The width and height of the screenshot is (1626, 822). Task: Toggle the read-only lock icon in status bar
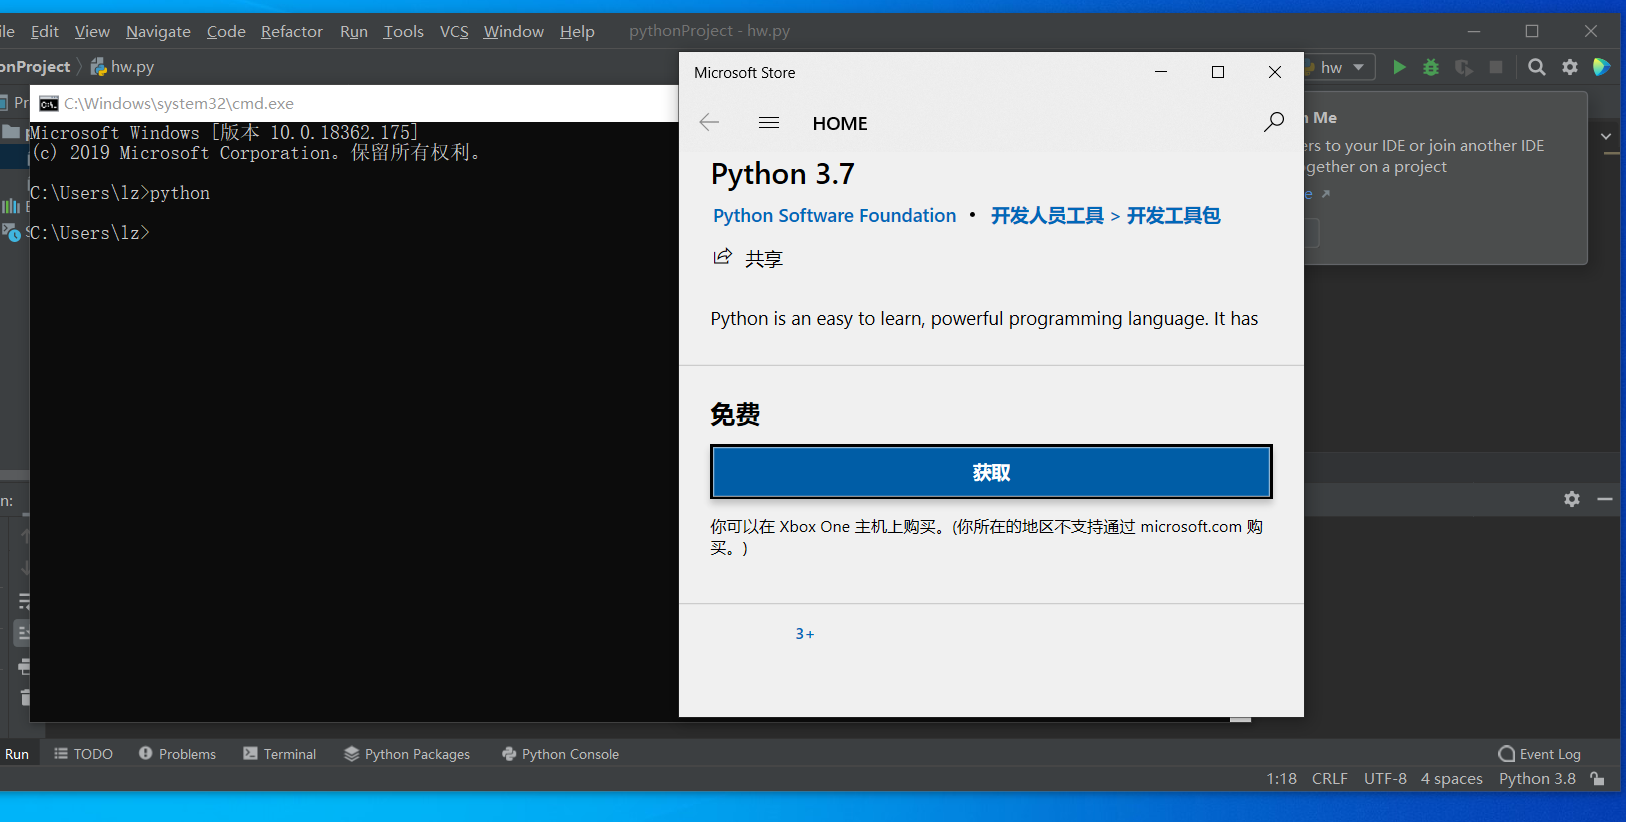pyautogui.click(x=1598, y=778)
